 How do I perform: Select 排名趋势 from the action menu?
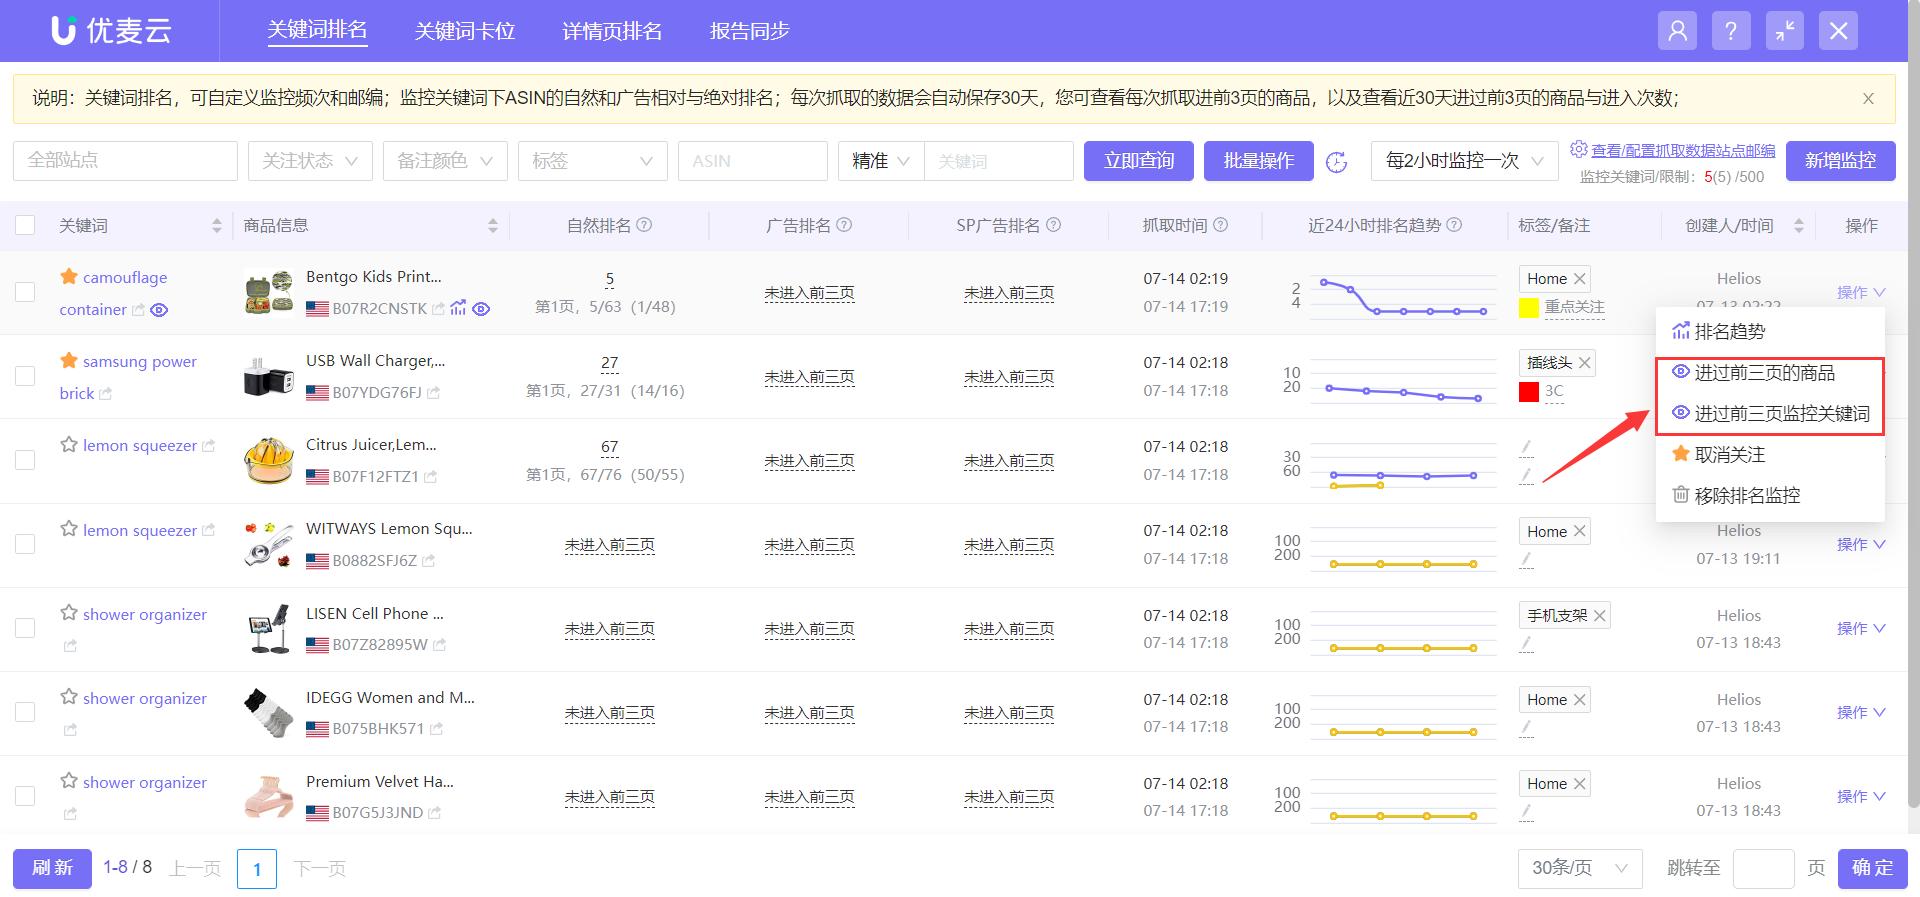(x=1770, y=331)
